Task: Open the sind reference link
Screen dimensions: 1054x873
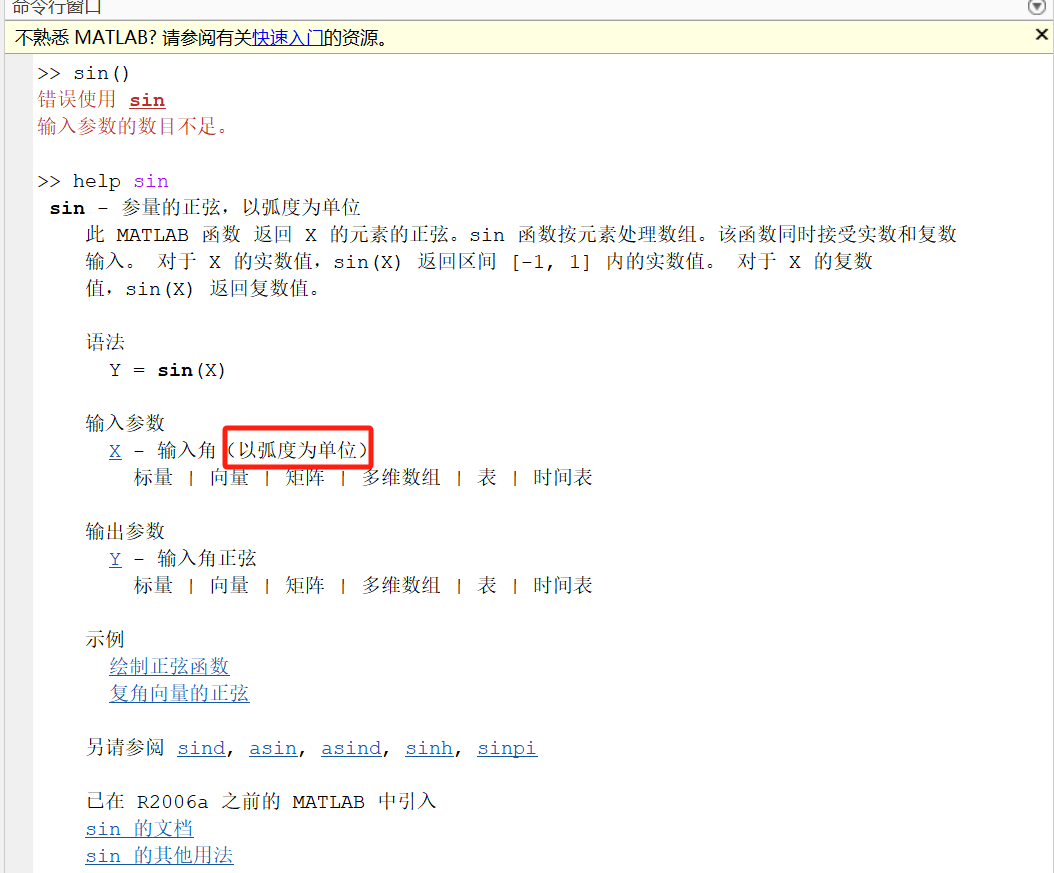Action: pyautogui.click(x=201, y=748)
